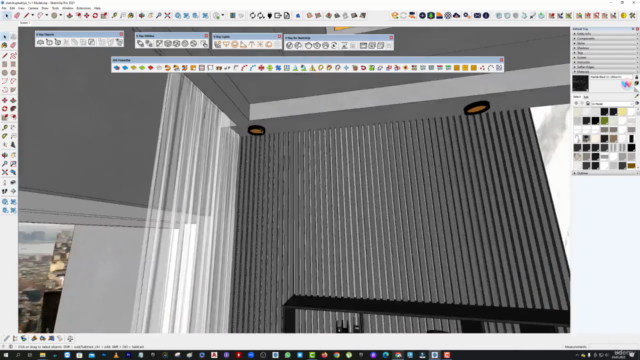Add a V-Ray Spot Light
Image resolution: width=640 pixels, height=360 pixels.
[243, 44]
